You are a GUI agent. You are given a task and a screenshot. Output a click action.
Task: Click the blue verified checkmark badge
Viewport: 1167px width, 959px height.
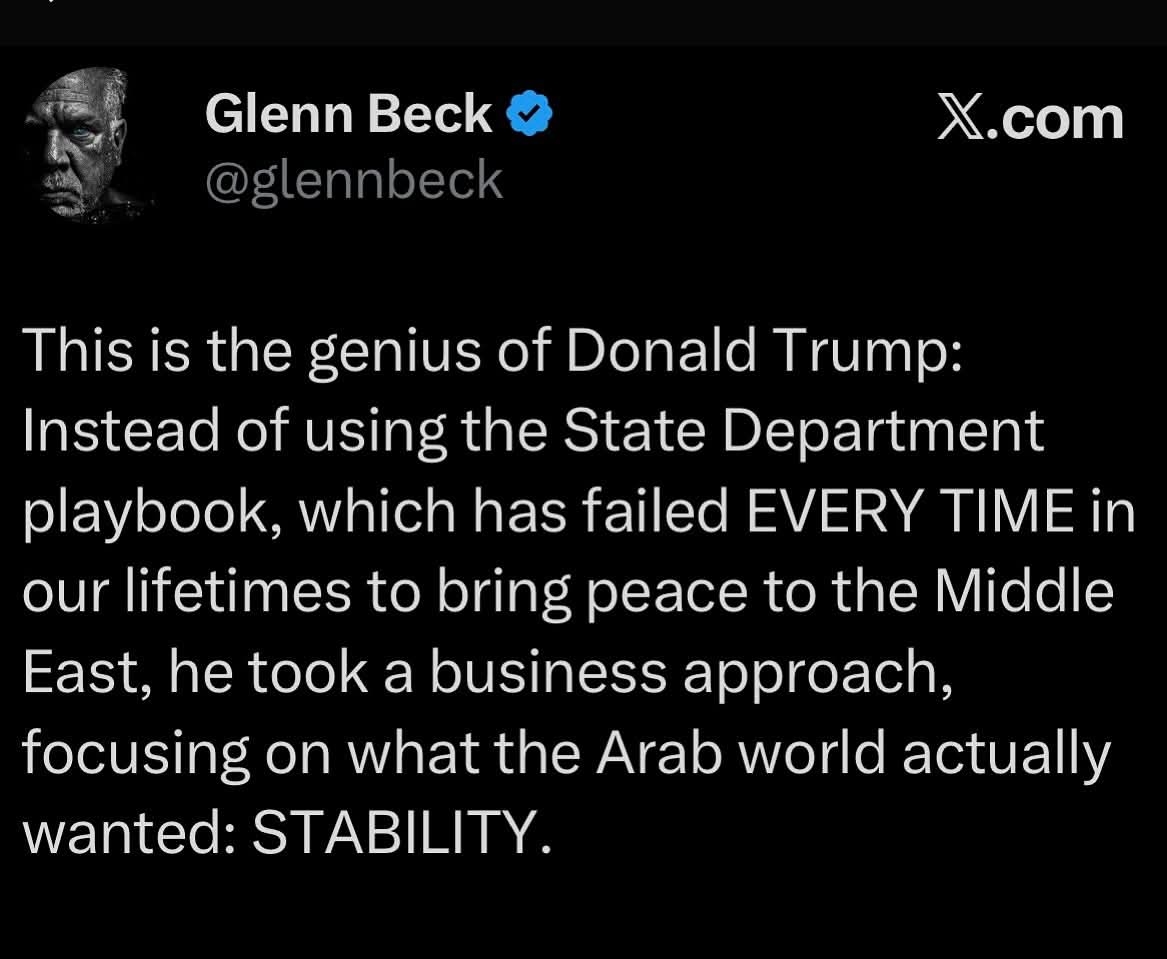click(x=532, y=115)
